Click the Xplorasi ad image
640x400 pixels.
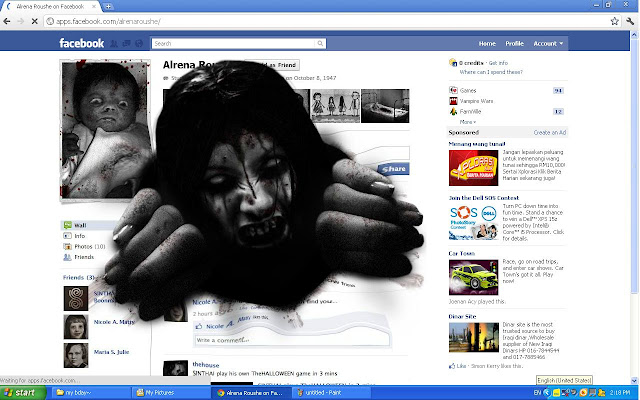(473, 168)
